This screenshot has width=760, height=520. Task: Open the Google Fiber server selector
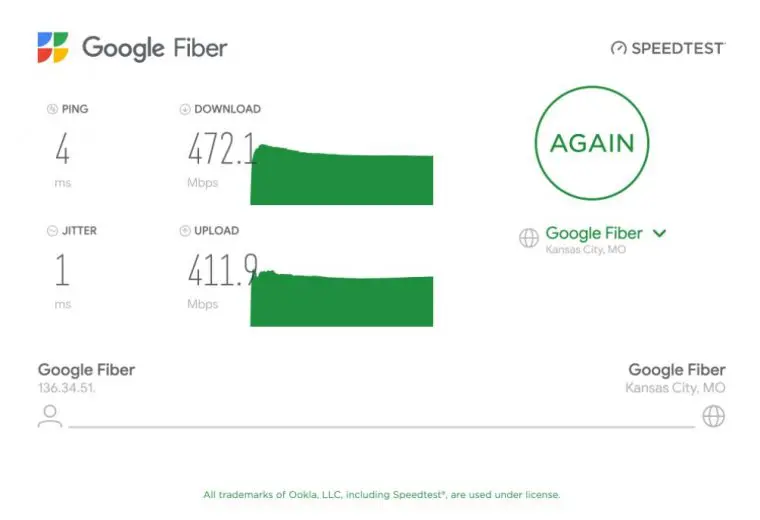(x=594, y=234)
